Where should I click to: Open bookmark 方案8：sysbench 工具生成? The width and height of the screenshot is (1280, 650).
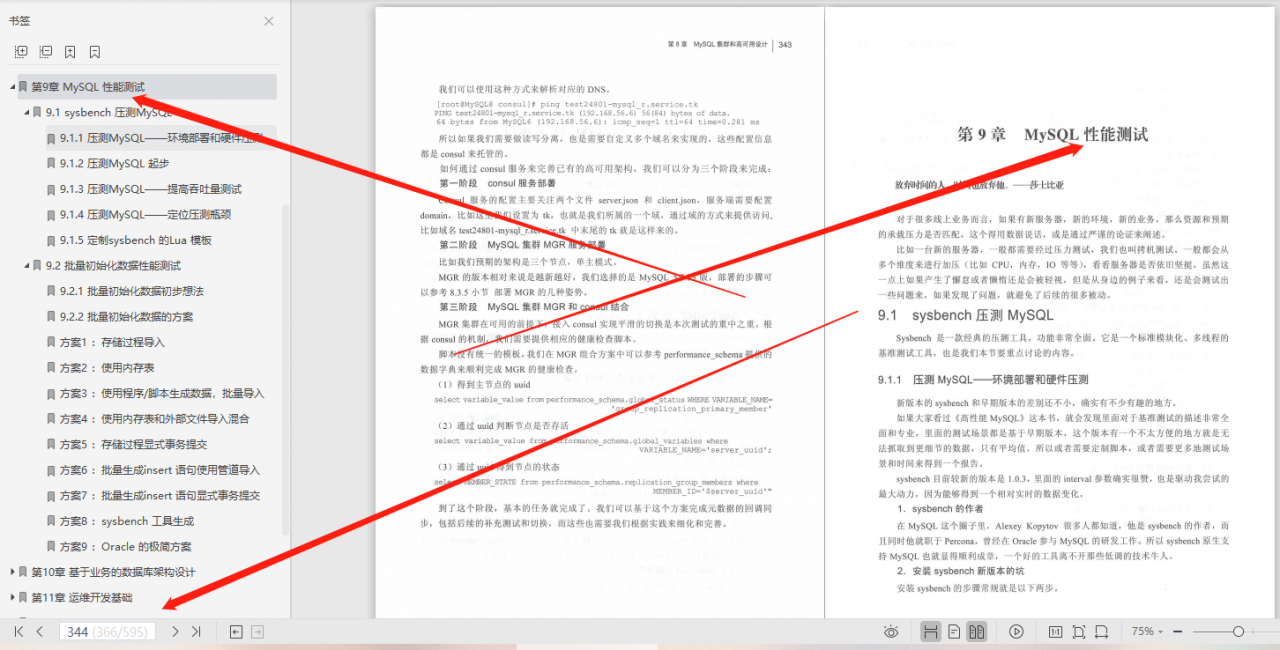click(127, 521)
